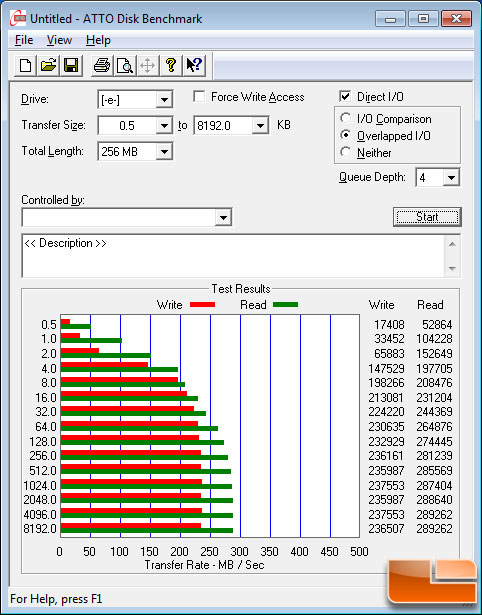Open the View menu
The width and height of the screenshot is (482, 615).
[59, 40]
